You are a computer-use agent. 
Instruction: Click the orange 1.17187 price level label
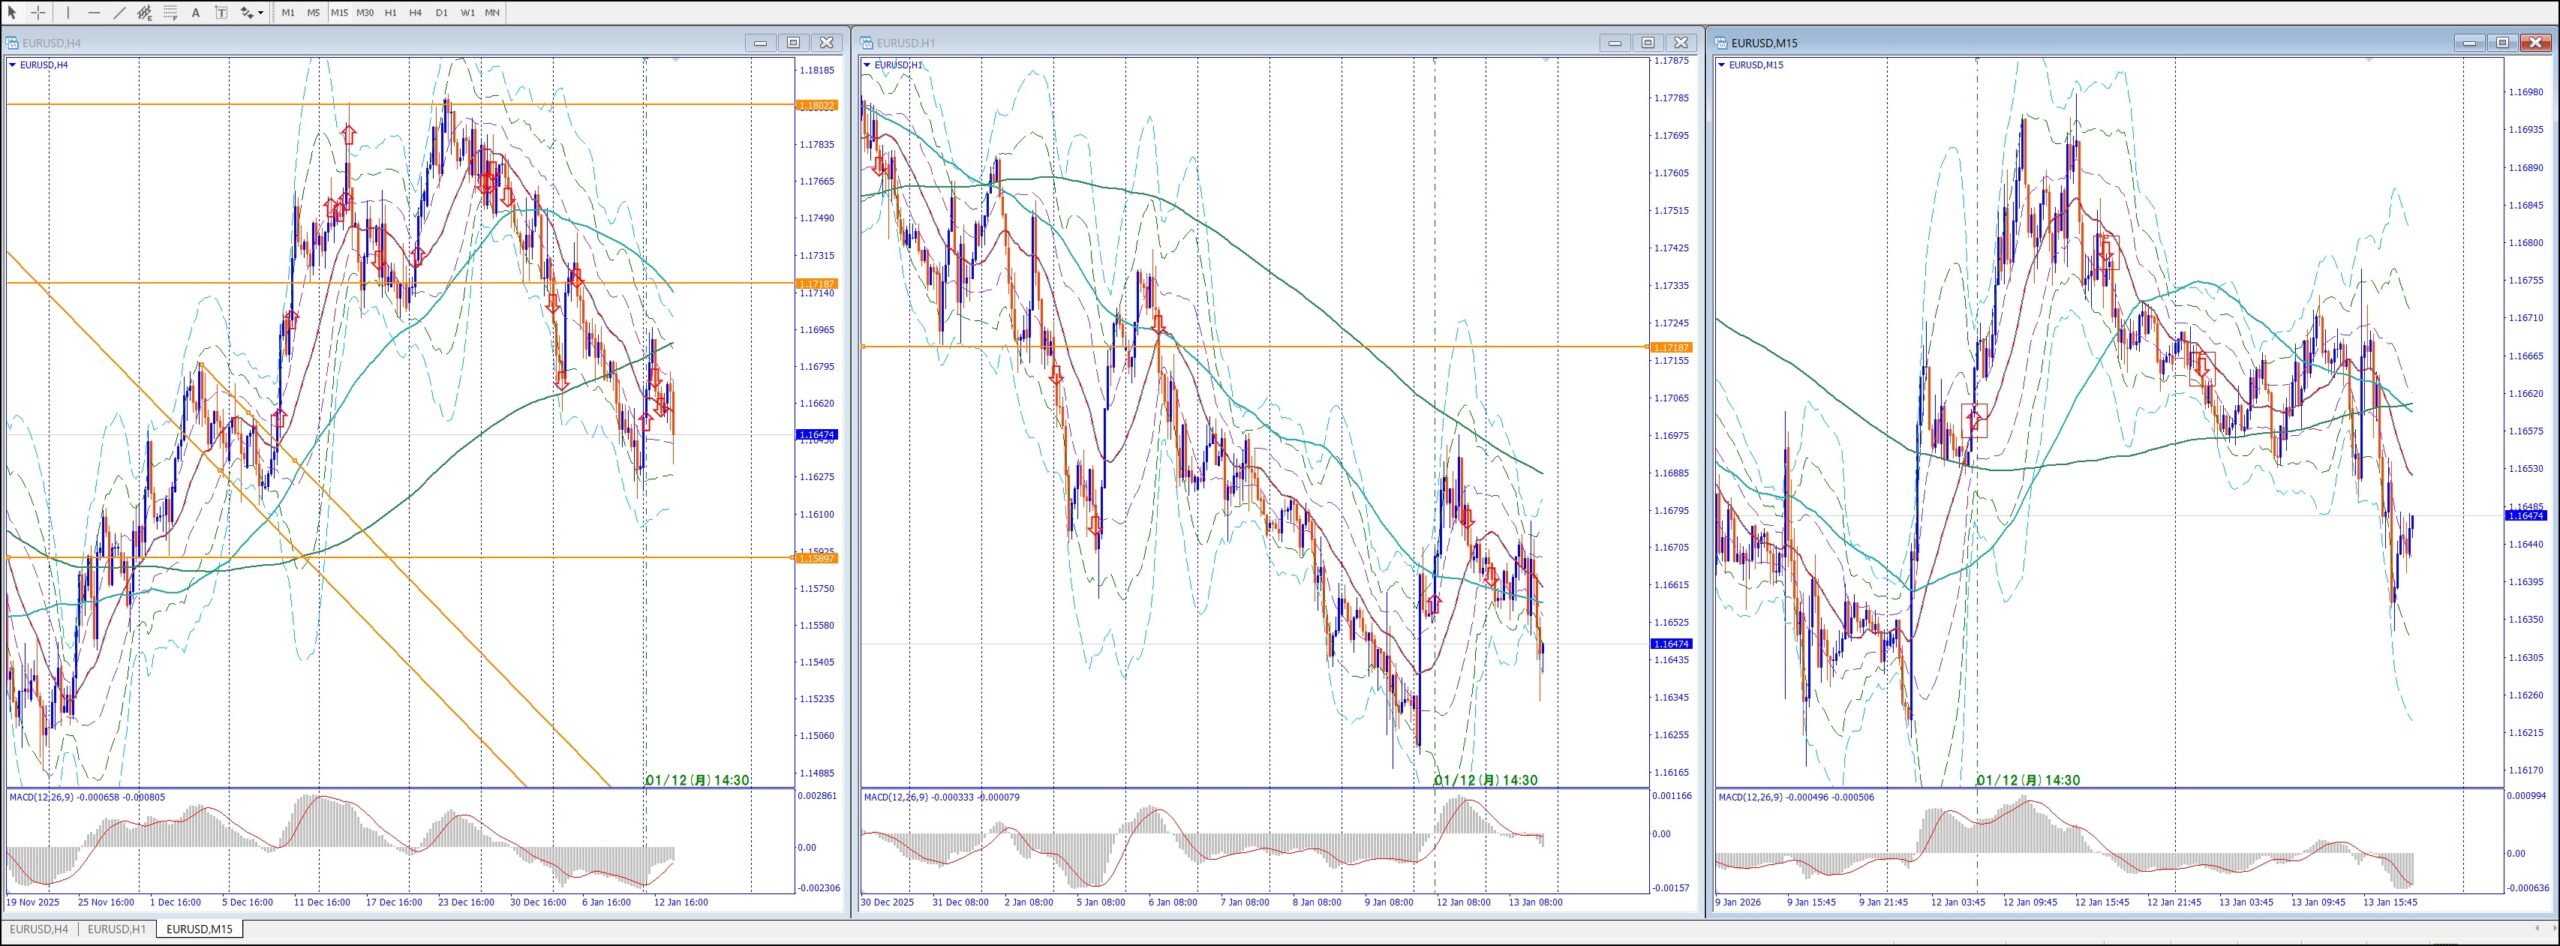817,284
